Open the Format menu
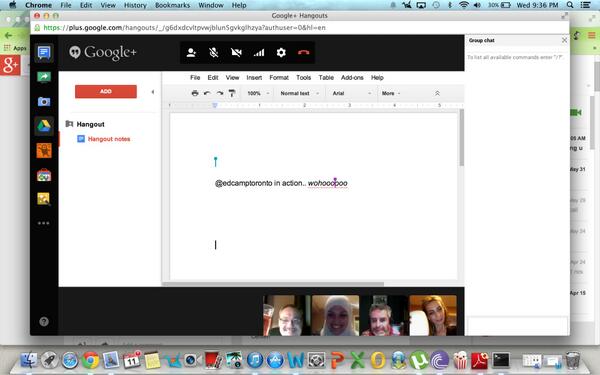Screen dimensions: 600x375 coord(279,77)
